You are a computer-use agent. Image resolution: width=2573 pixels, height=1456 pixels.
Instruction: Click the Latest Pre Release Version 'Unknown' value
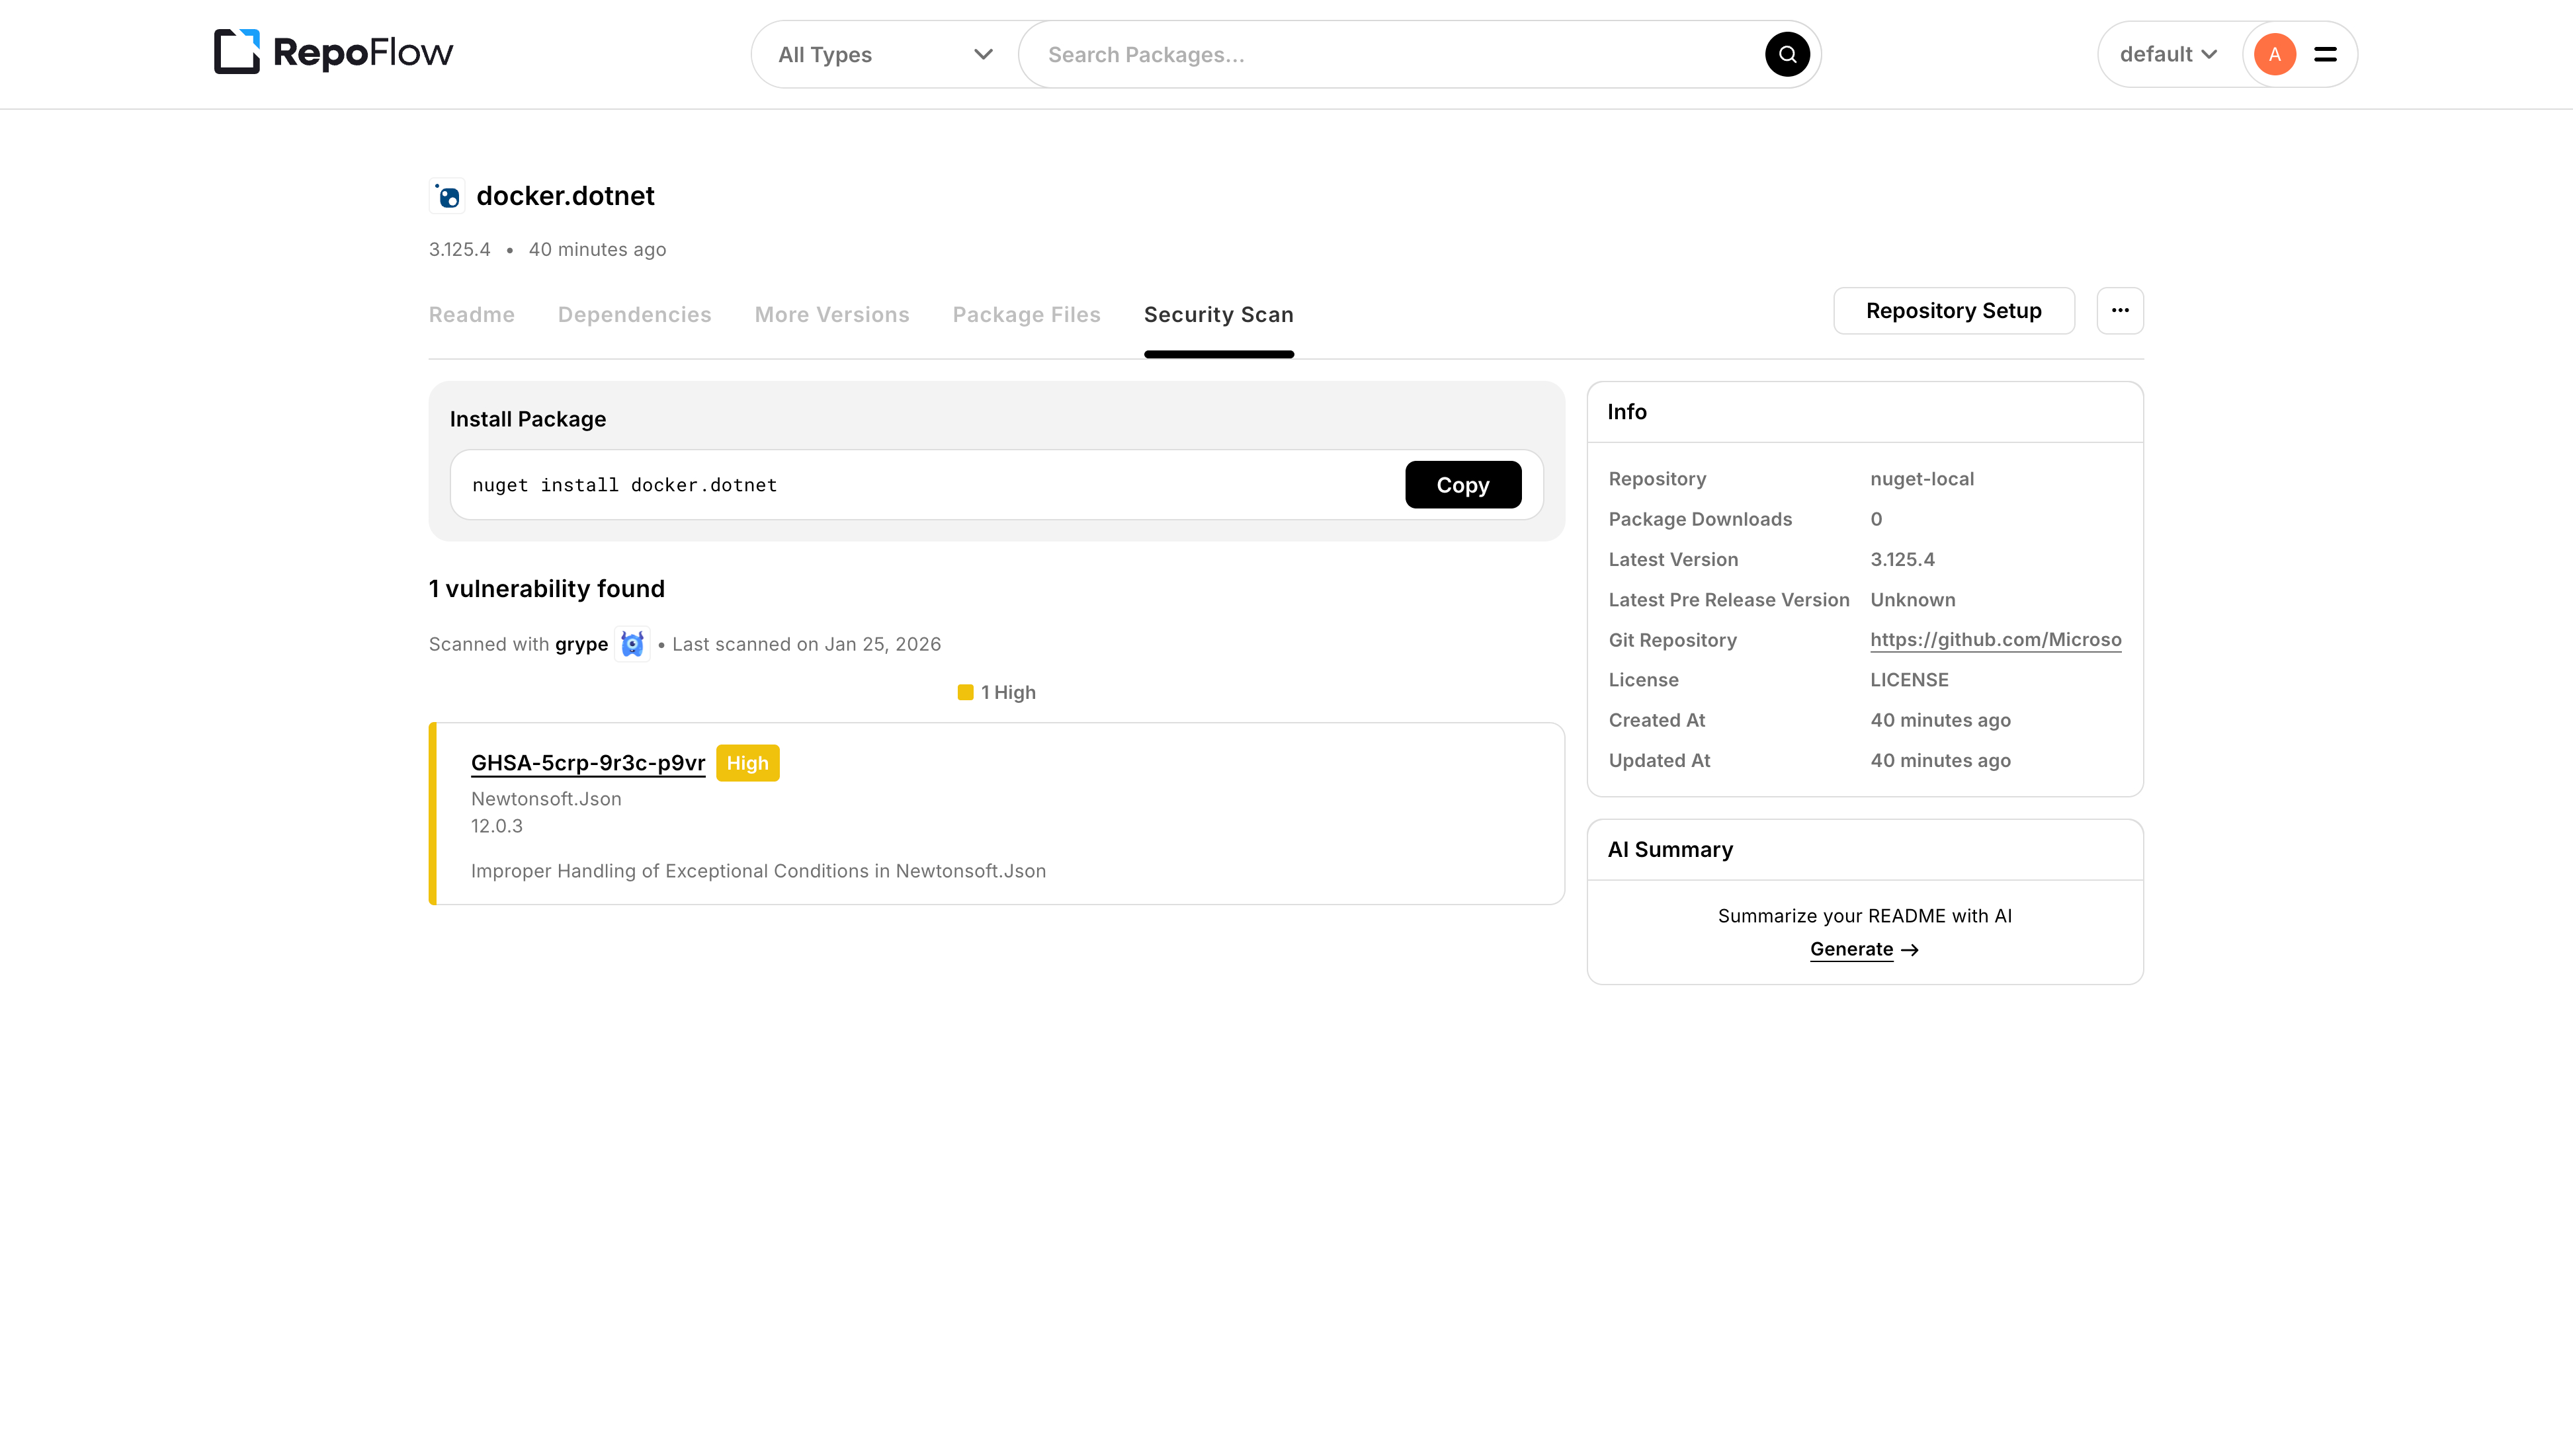[1912, 600]
